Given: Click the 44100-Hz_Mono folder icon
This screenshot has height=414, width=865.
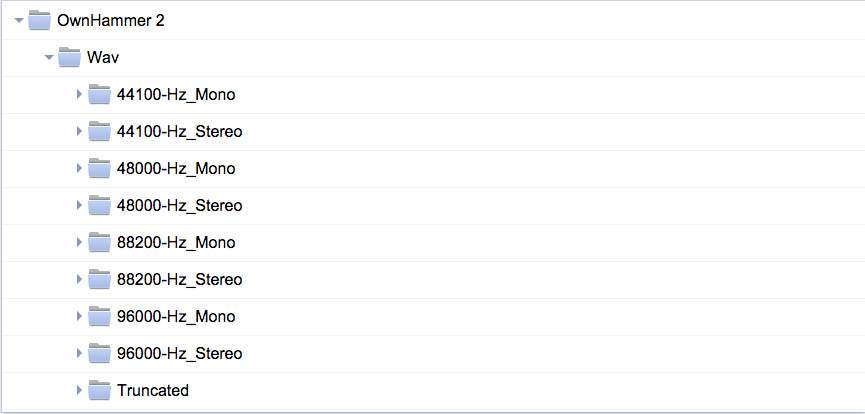Looking at the screenshot, I should [x=99, y=95].
